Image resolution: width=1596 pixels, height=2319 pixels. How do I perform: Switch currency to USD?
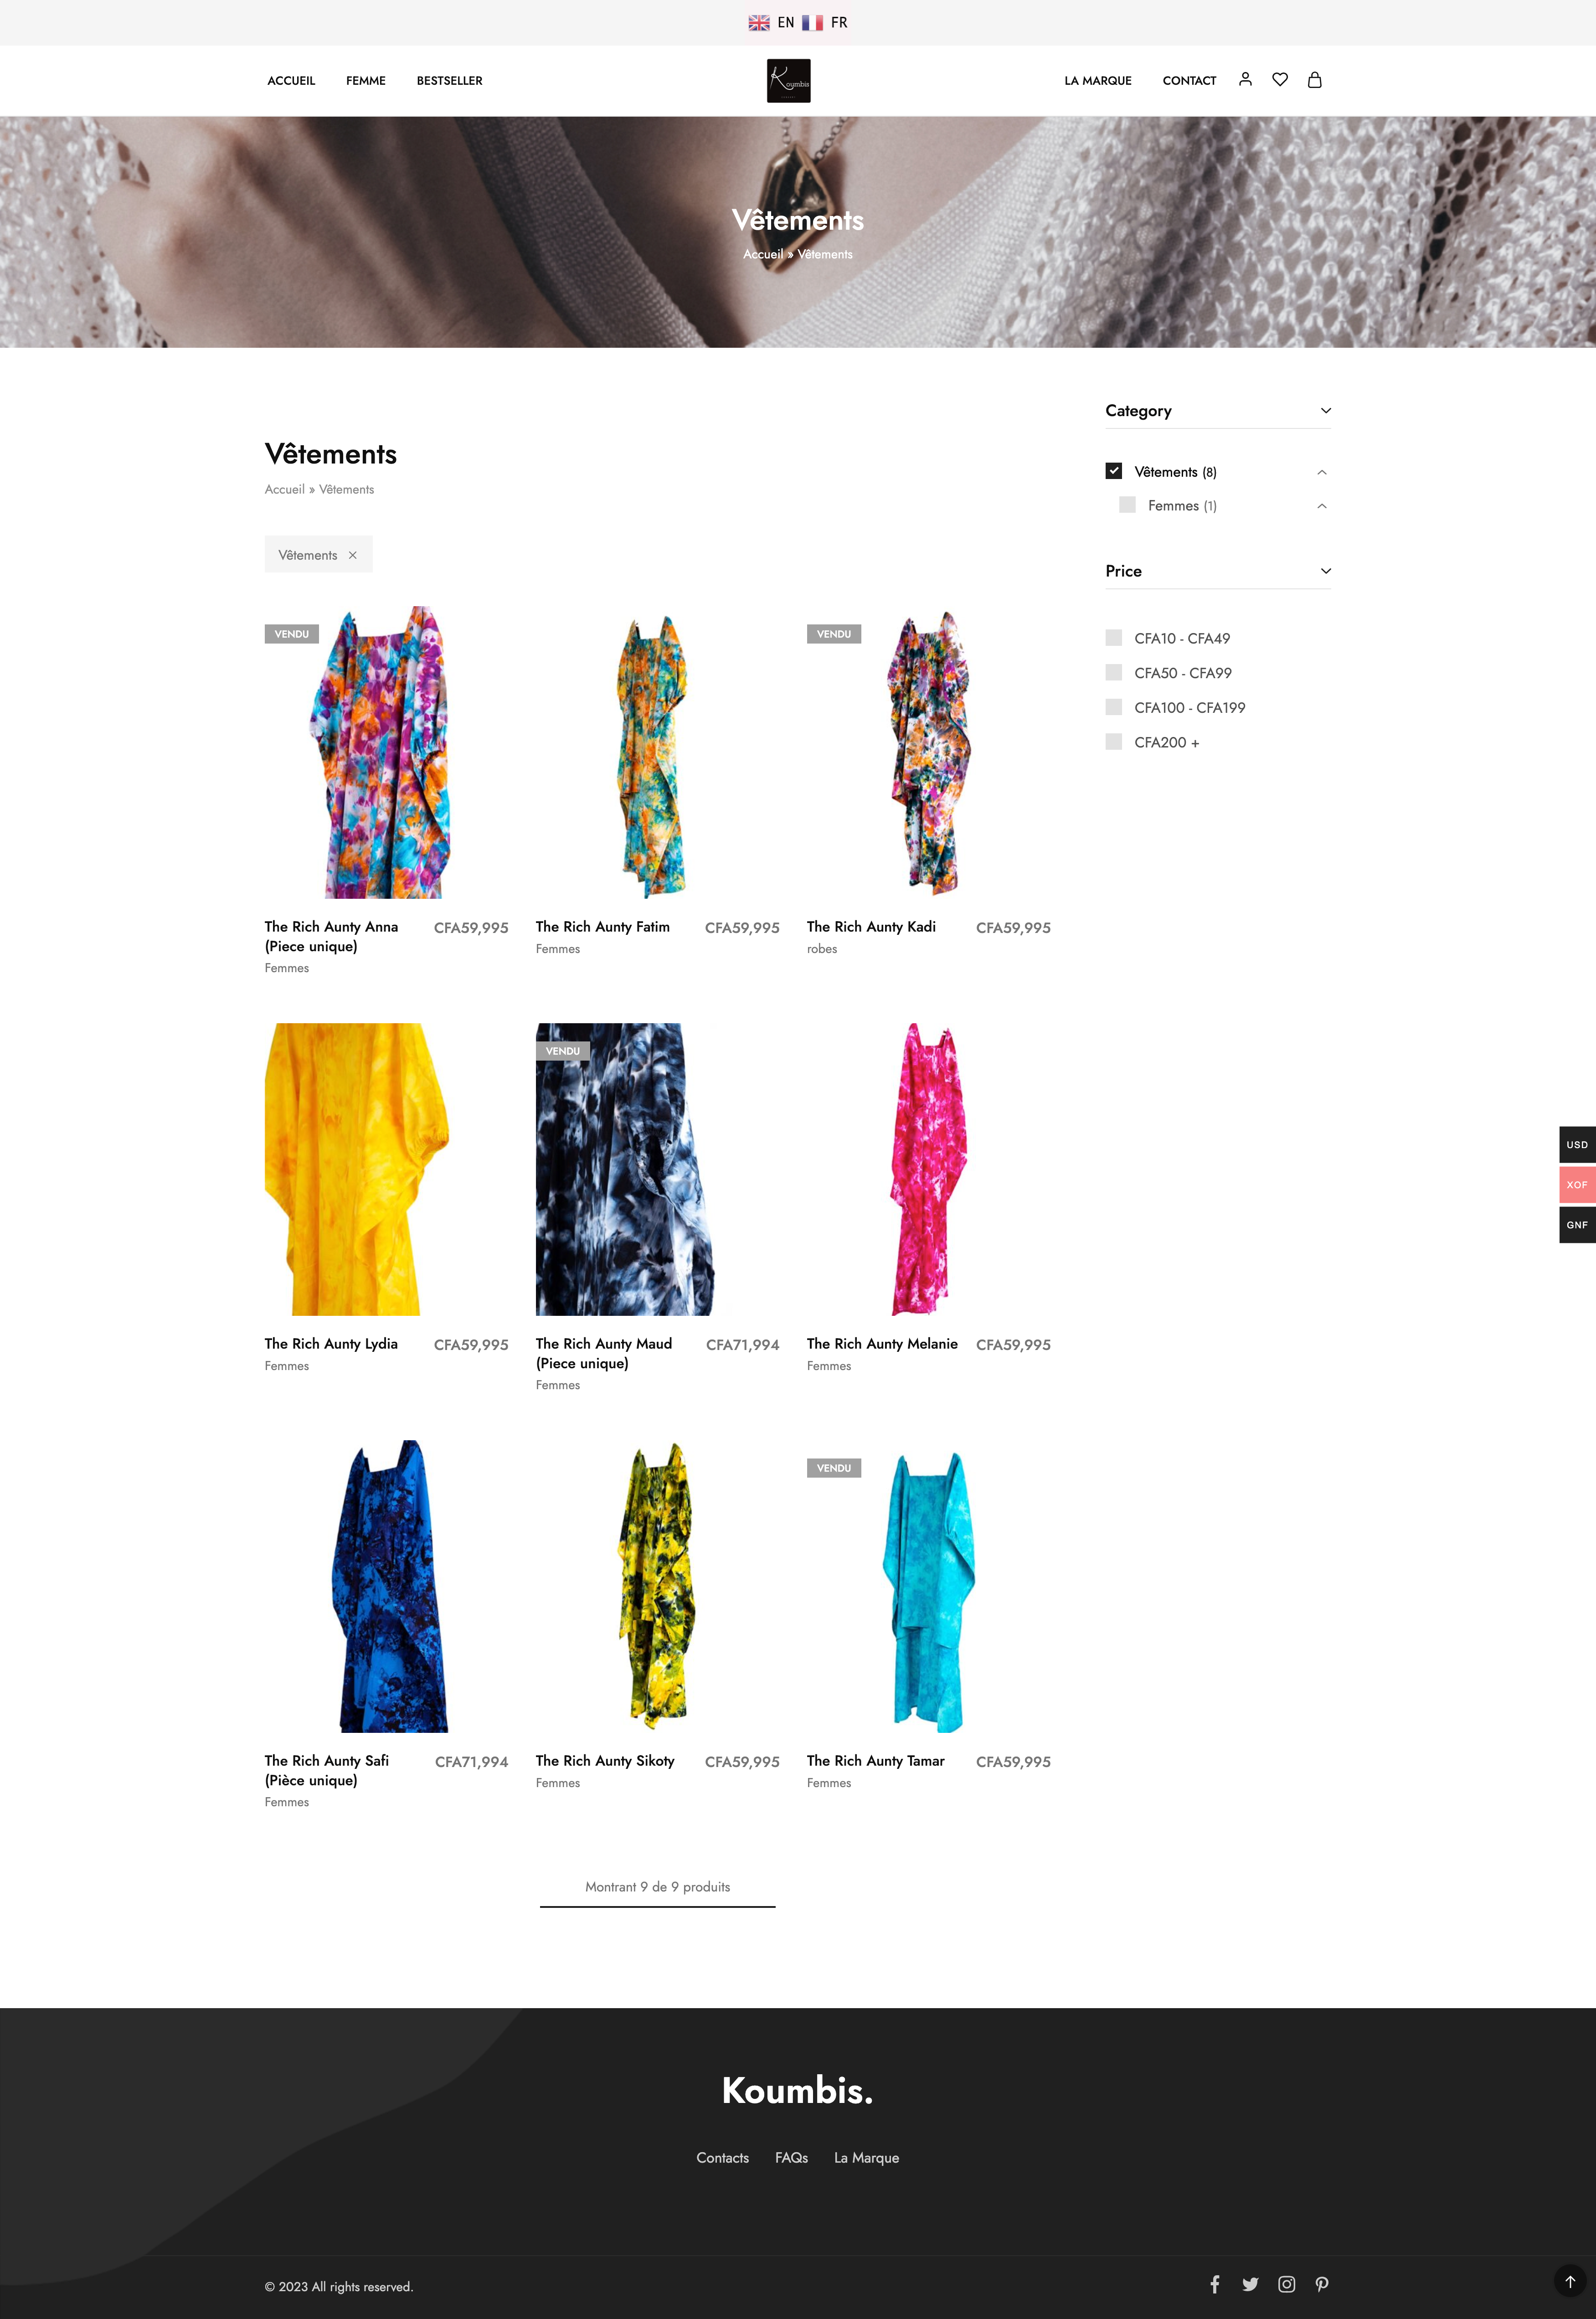pyautogui.click(x=1577, y=1145)
